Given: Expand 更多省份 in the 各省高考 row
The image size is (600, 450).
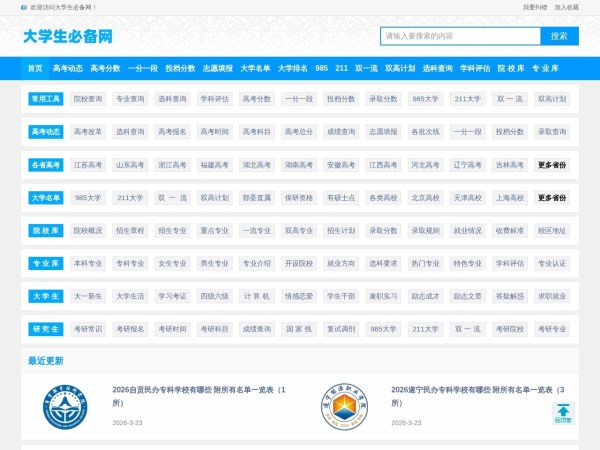Looking at the screenshot, I should point(551,165).
